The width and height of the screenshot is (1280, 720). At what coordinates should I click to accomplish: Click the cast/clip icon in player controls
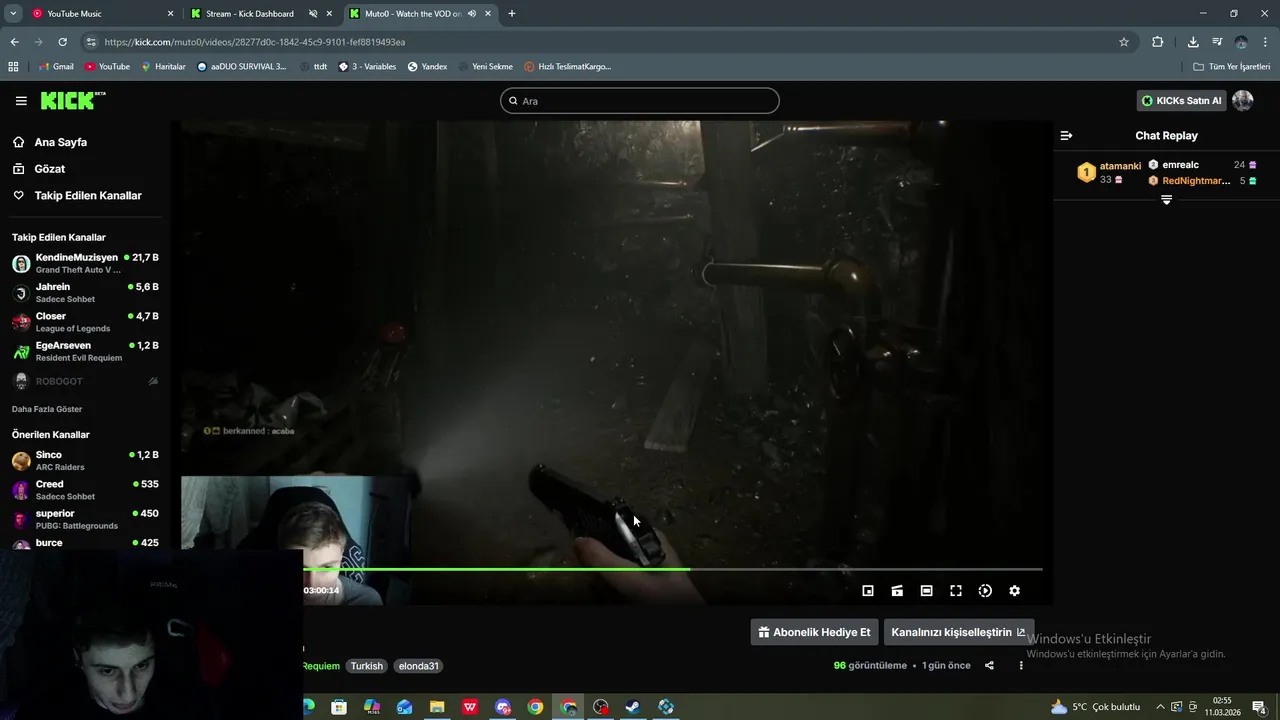tap(897, 591)
